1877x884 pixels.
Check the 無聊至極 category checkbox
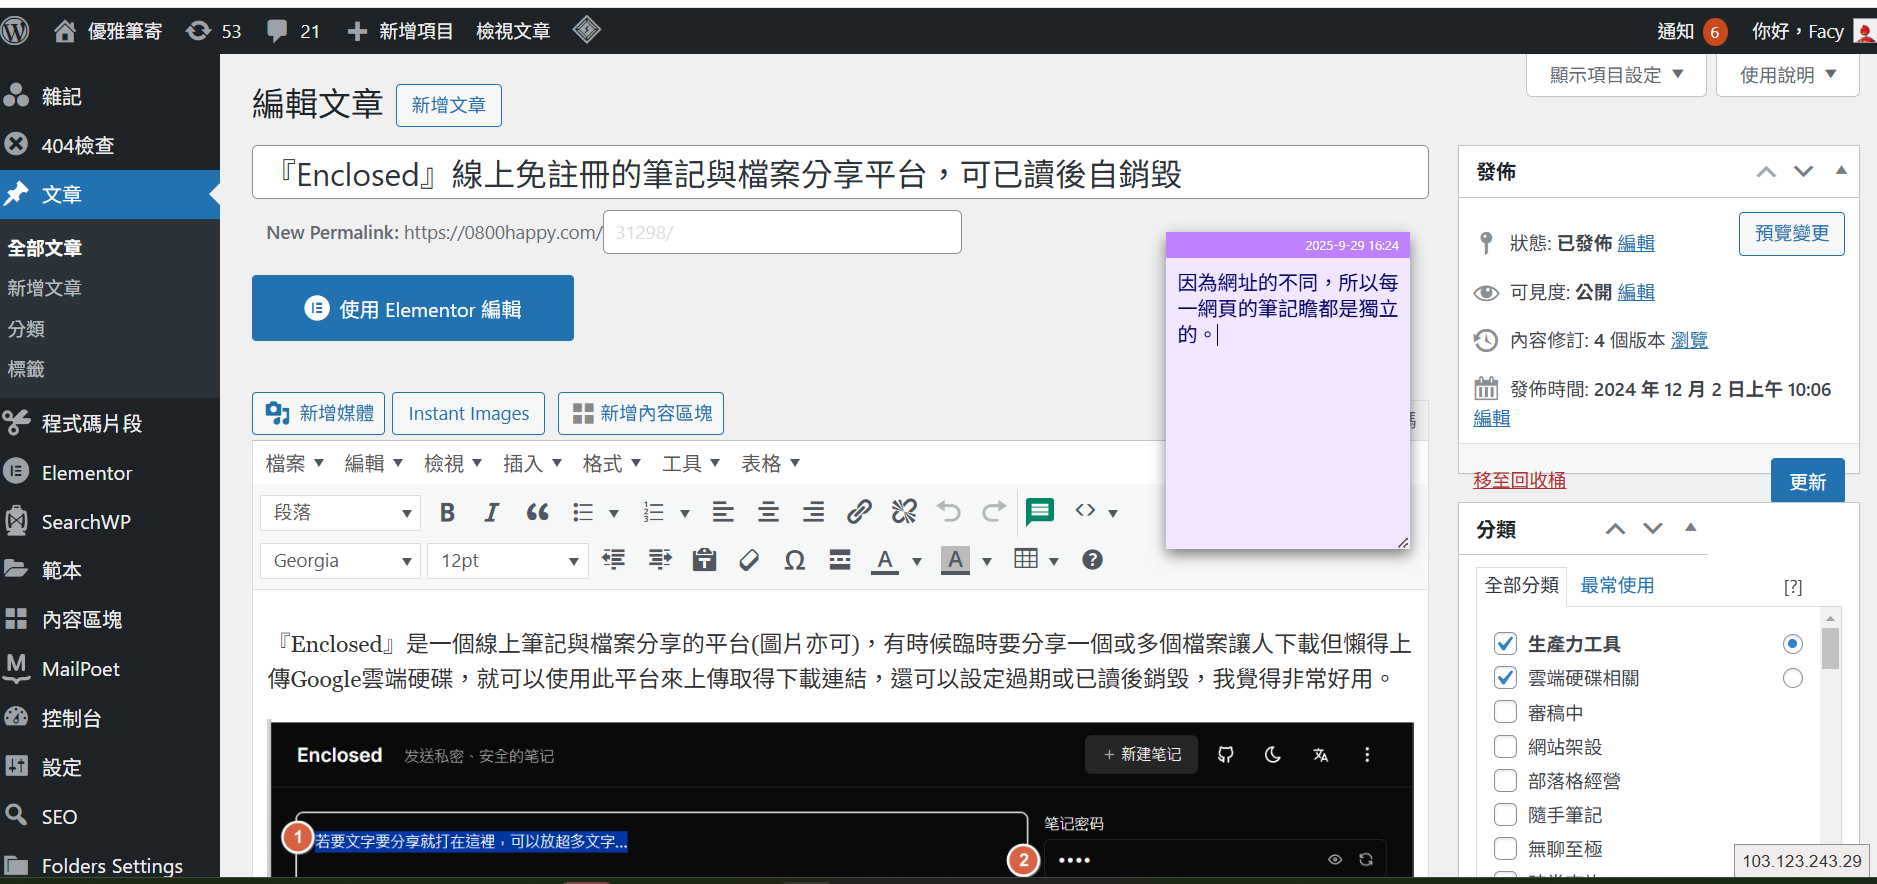1505,848
